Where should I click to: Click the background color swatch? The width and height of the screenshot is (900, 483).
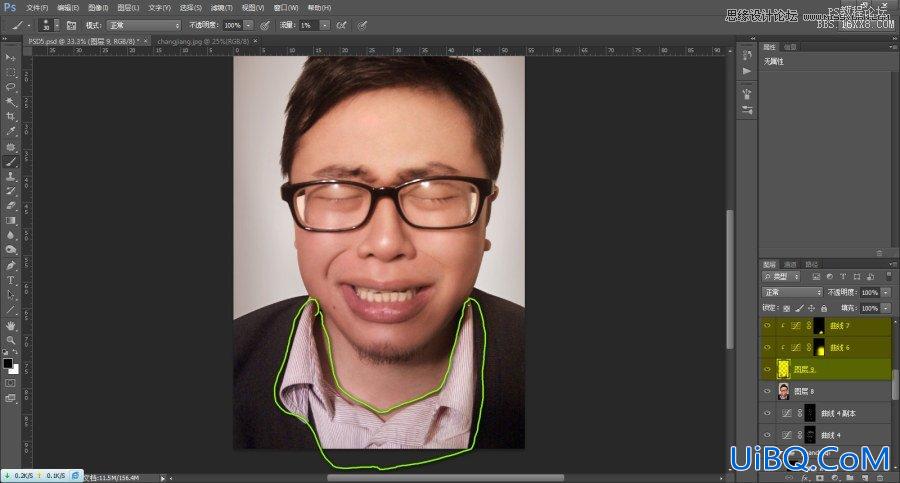14,370
